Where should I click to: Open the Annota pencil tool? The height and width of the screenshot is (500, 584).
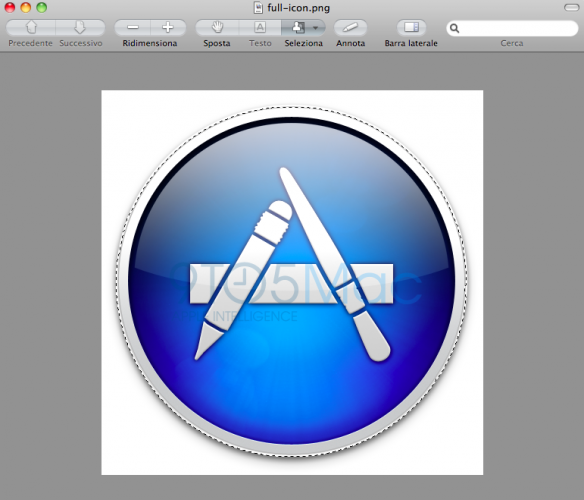pos(350,28)
